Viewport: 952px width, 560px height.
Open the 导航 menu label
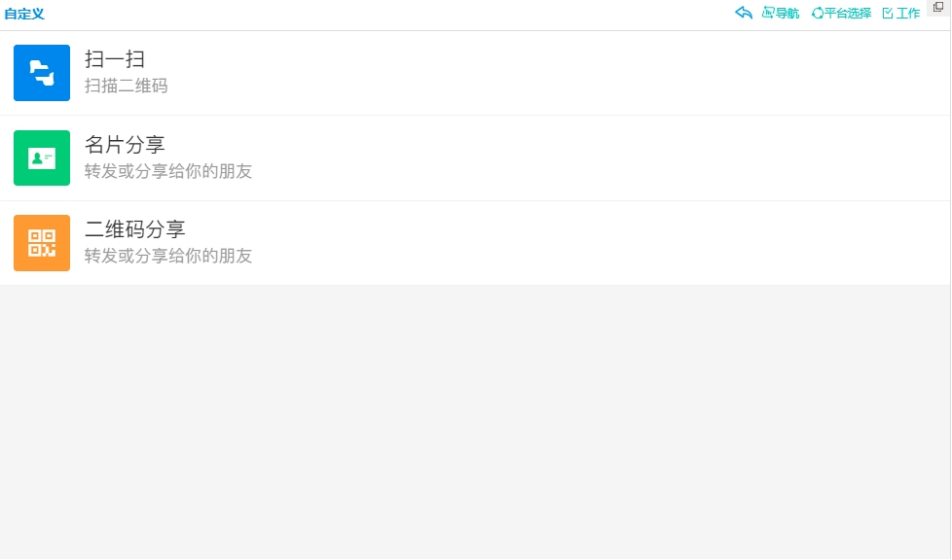click(787, 13)
